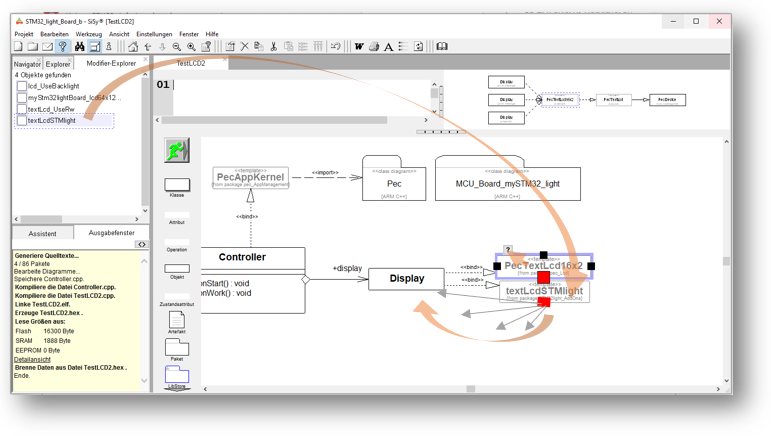
Task: Check the lcd_UseBacklight checkbox
Action: (x=21, y=87)
